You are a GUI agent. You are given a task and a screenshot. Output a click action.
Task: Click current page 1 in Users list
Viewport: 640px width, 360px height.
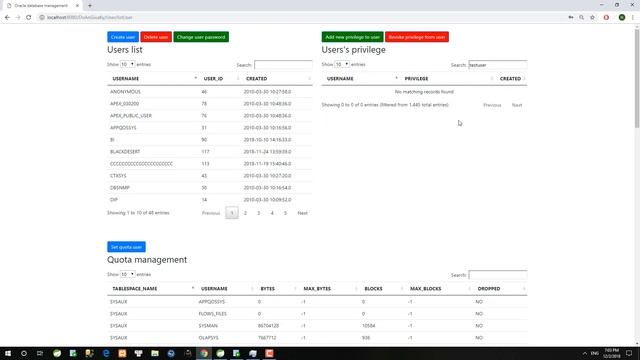[x=232, y=213]
